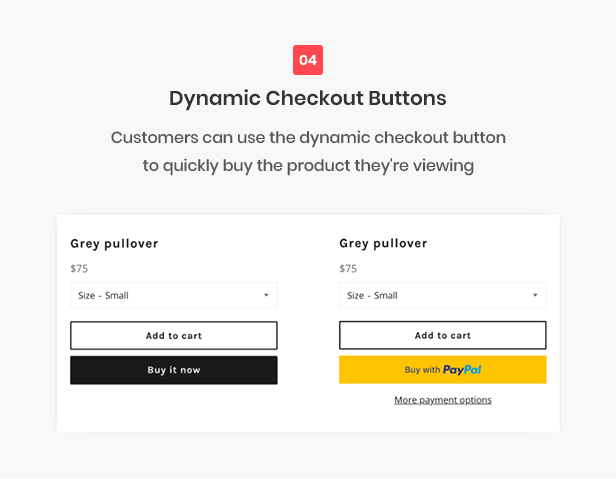
Task: Click left Add to cart button
Action: [x=174, y=336]
